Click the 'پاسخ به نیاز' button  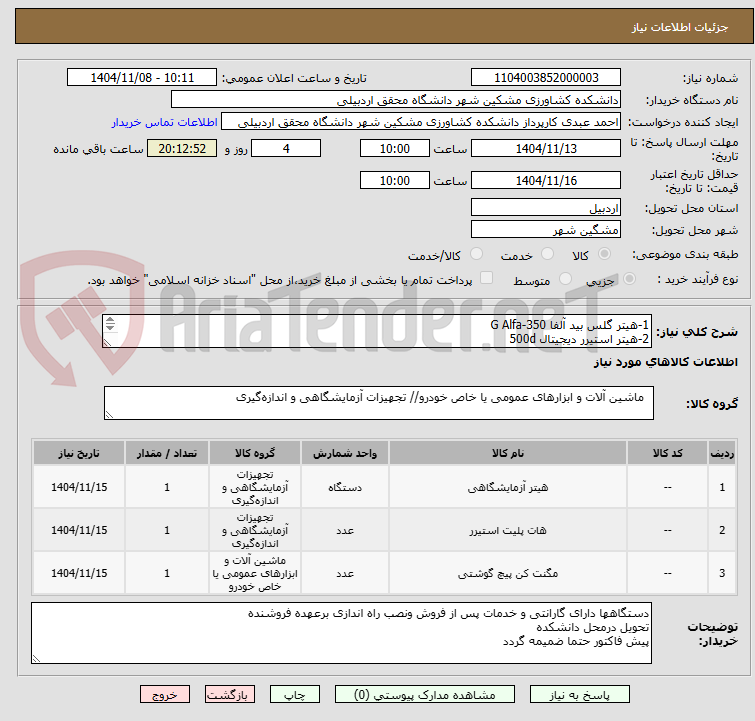point(579,695)
